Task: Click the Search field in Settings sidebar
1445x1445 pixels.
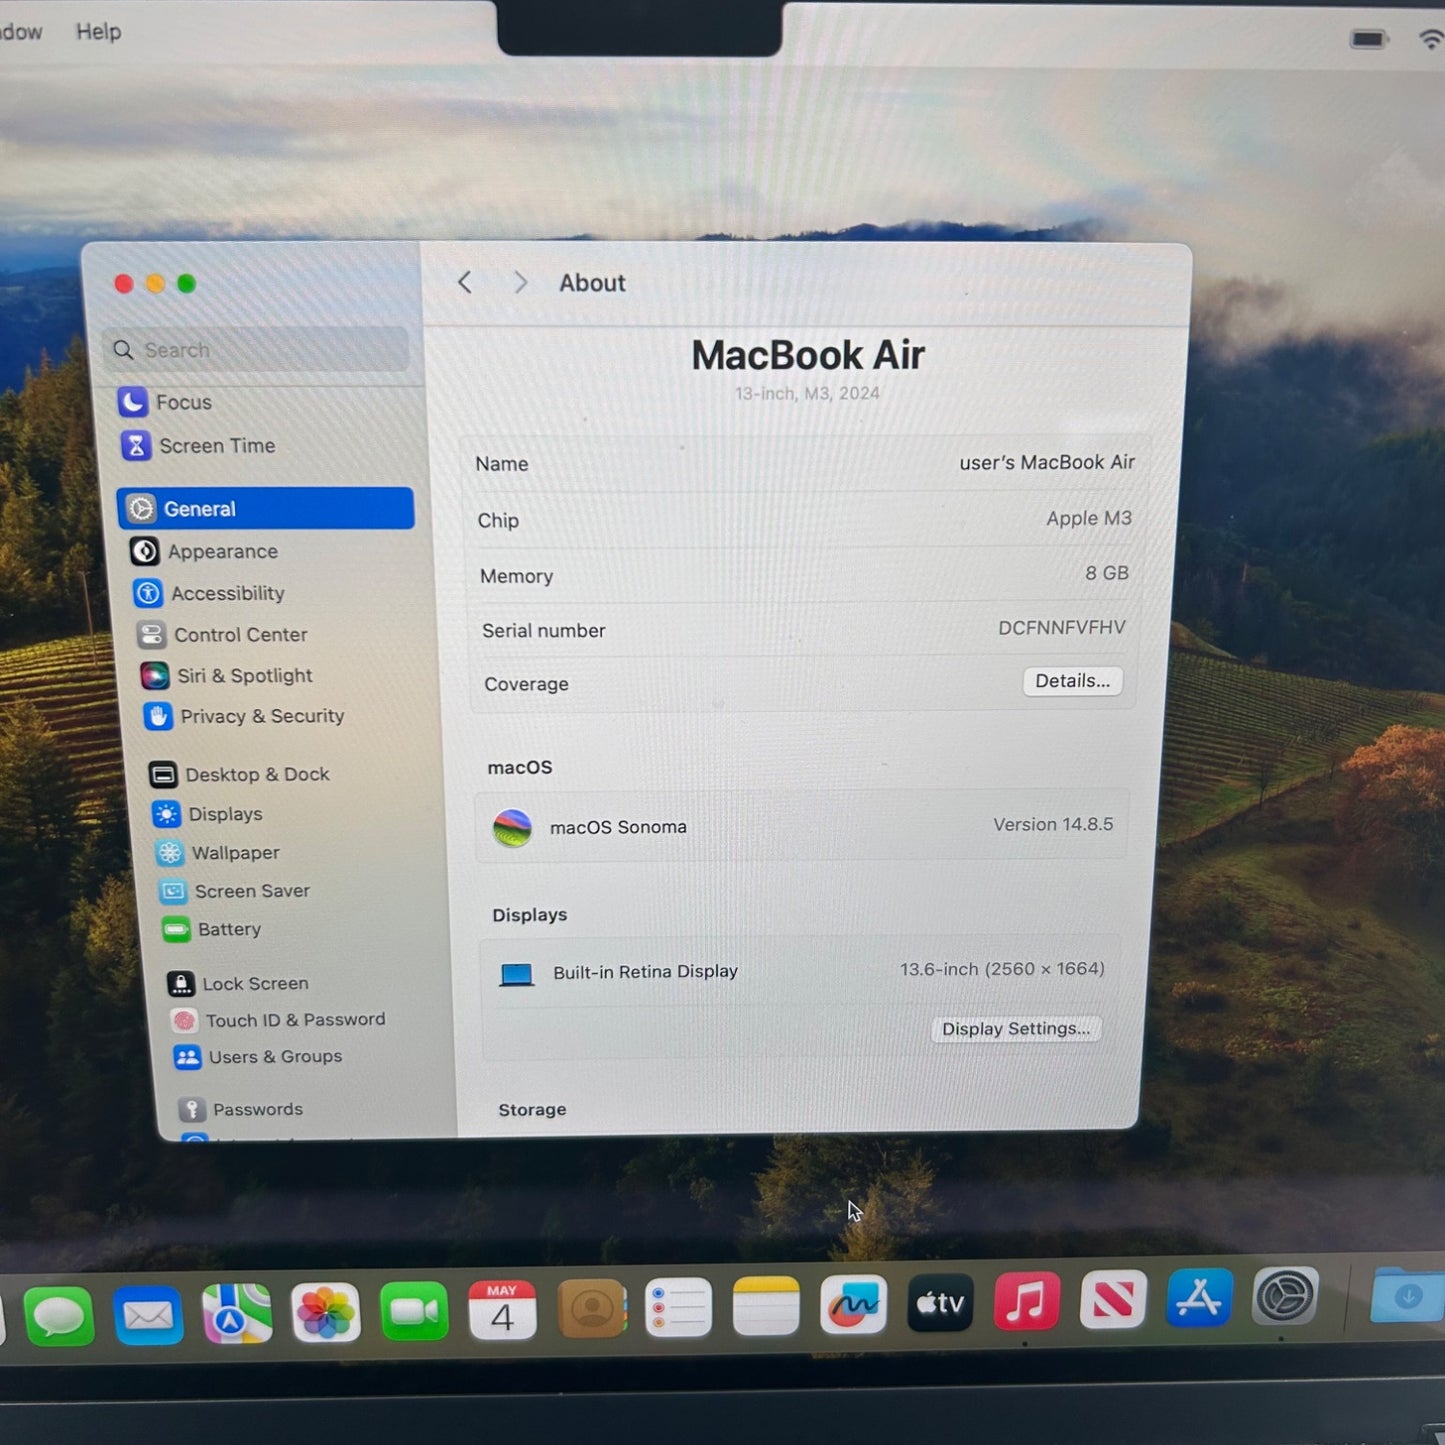Action: pos(258,350)
